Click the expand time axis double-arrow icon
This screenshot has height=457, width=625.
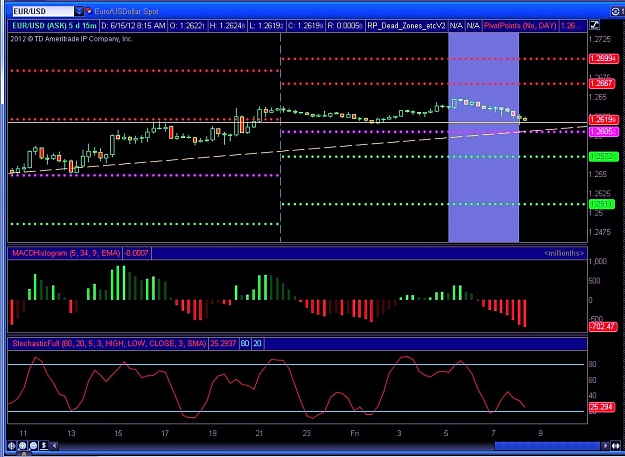616,445
